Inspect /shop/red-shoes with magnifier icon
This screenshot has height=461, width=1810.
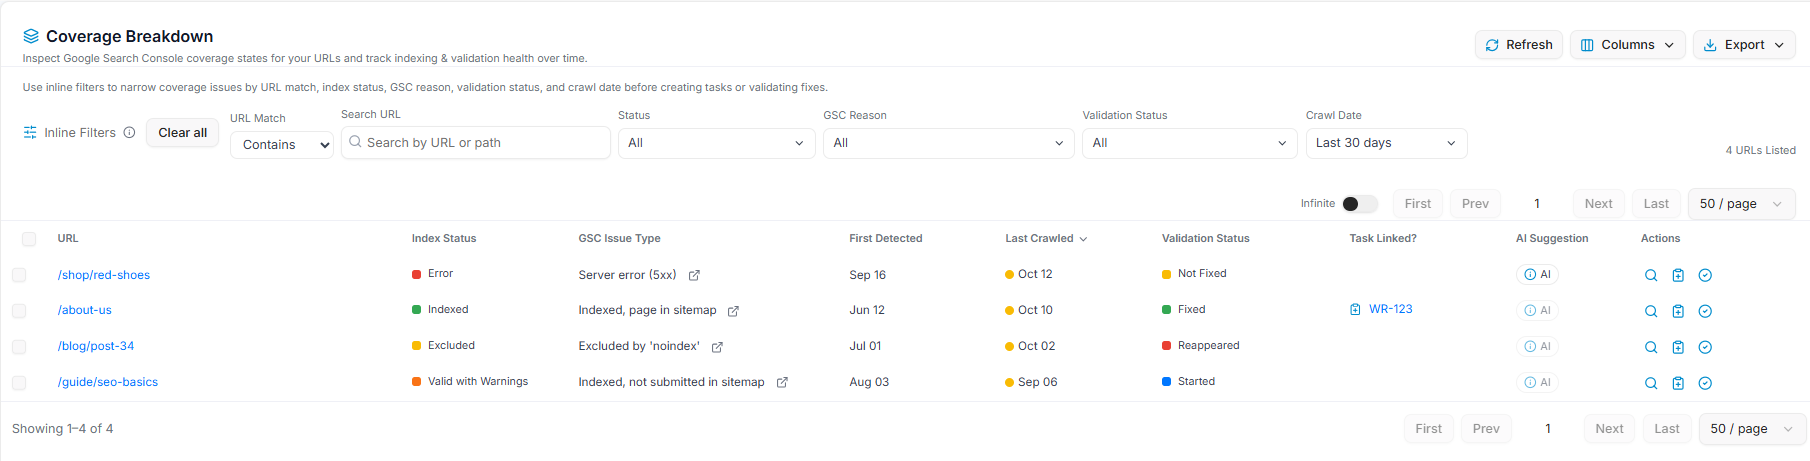(x=1651, y=275)
